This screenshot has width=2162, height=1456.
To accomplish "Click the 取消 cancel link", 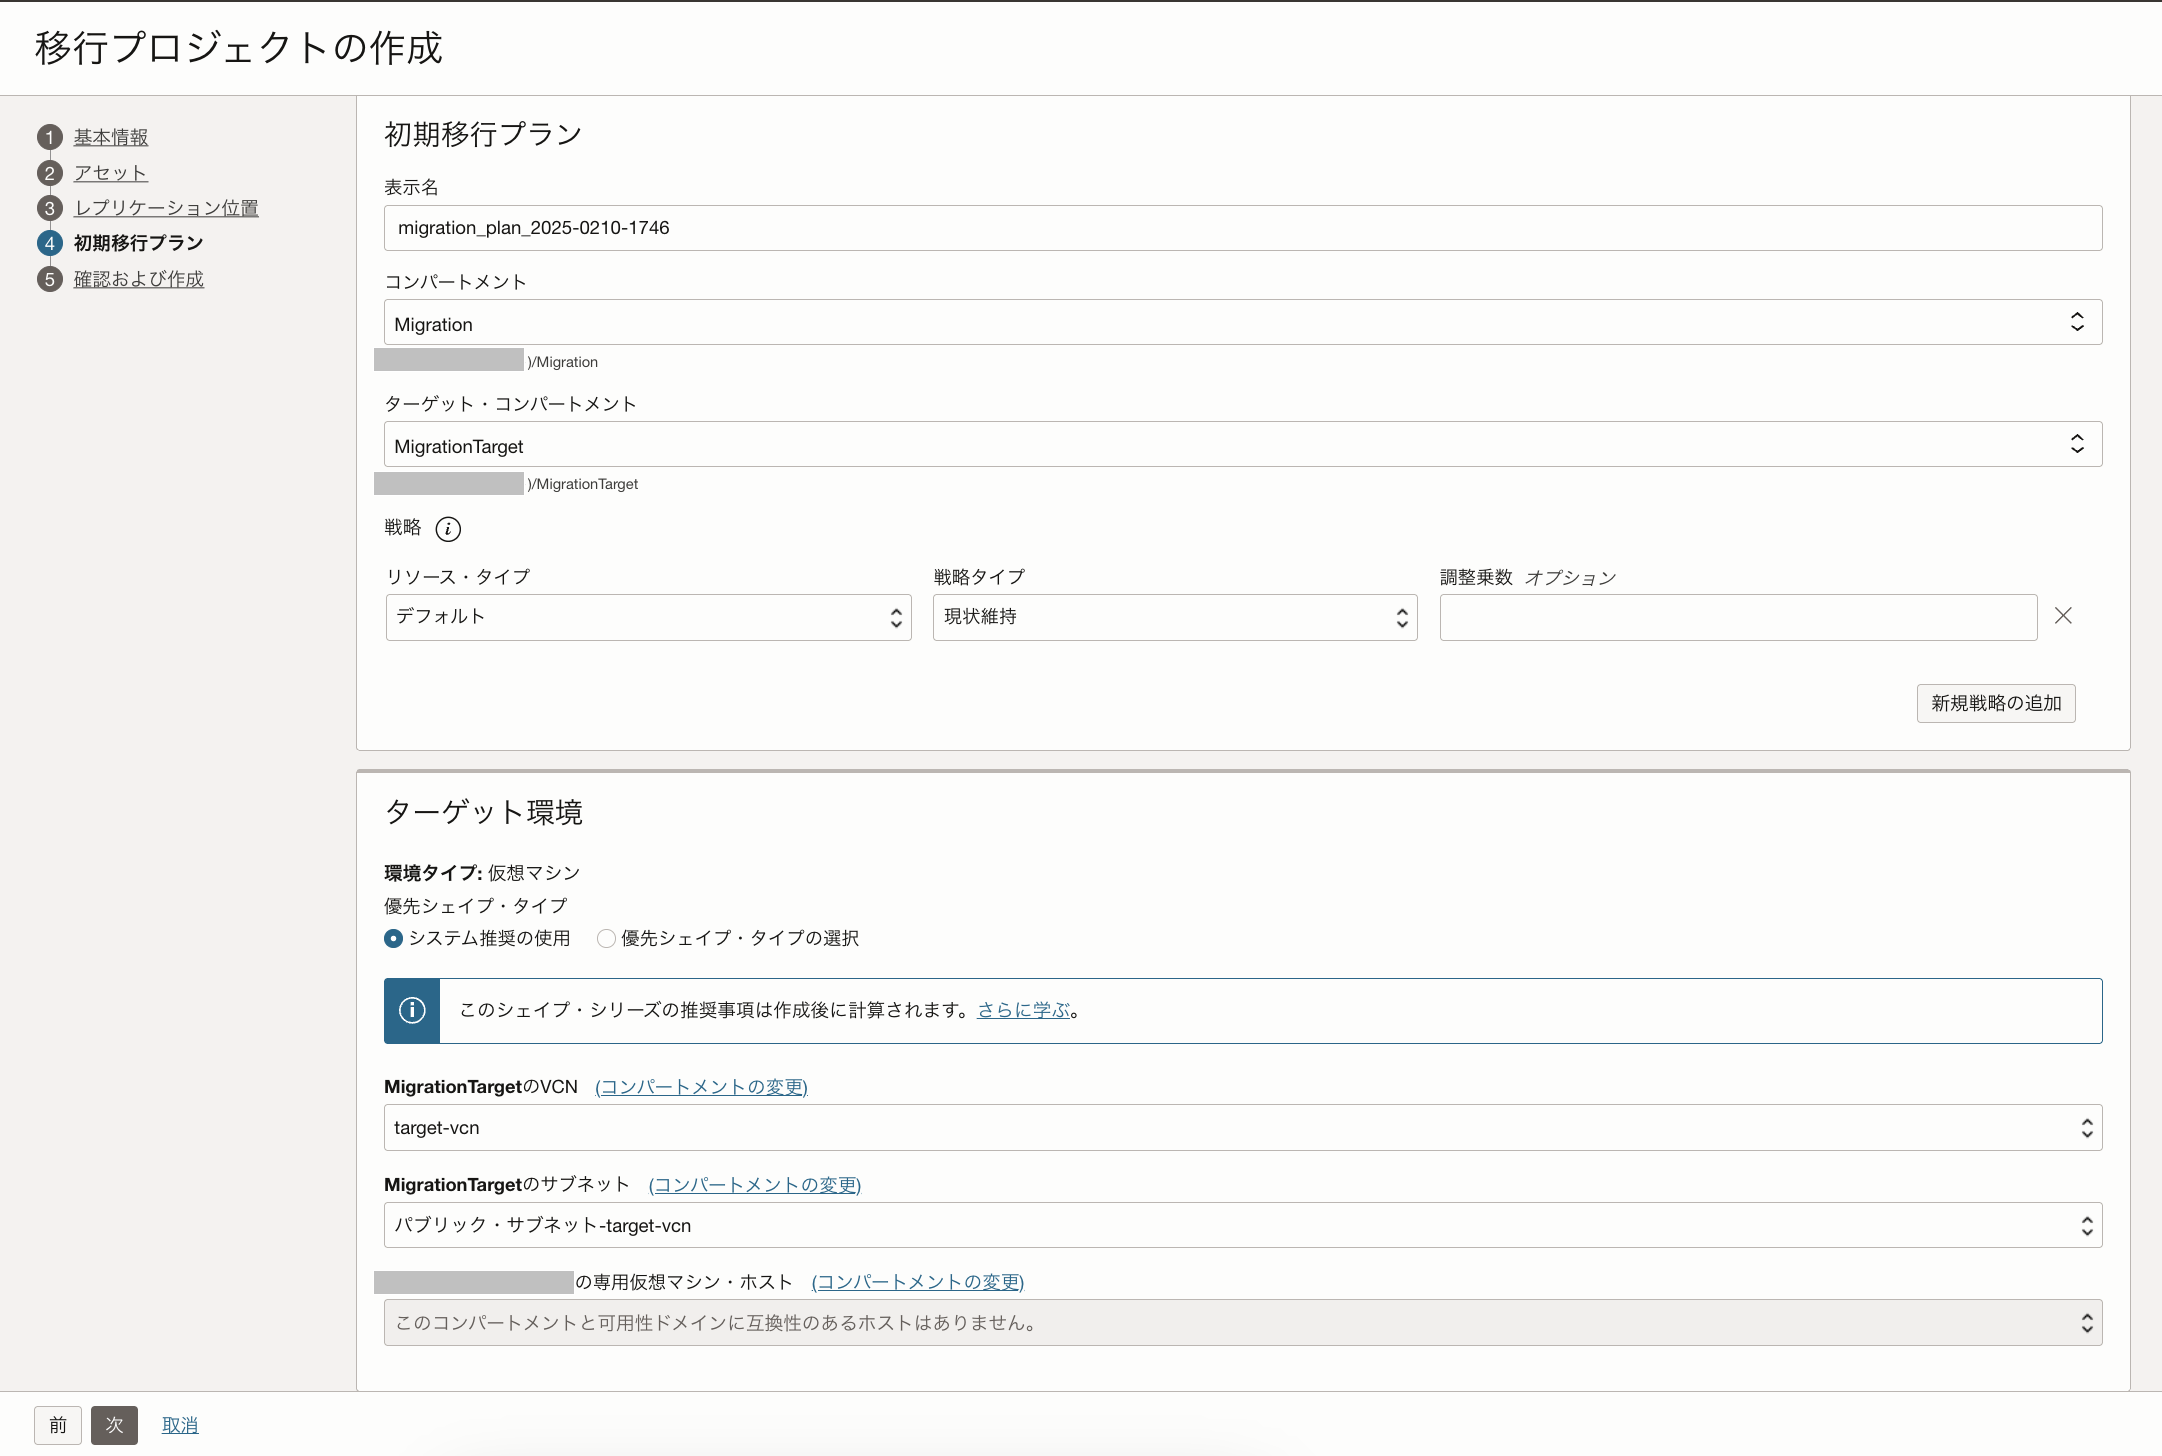I will [180, 1425].
